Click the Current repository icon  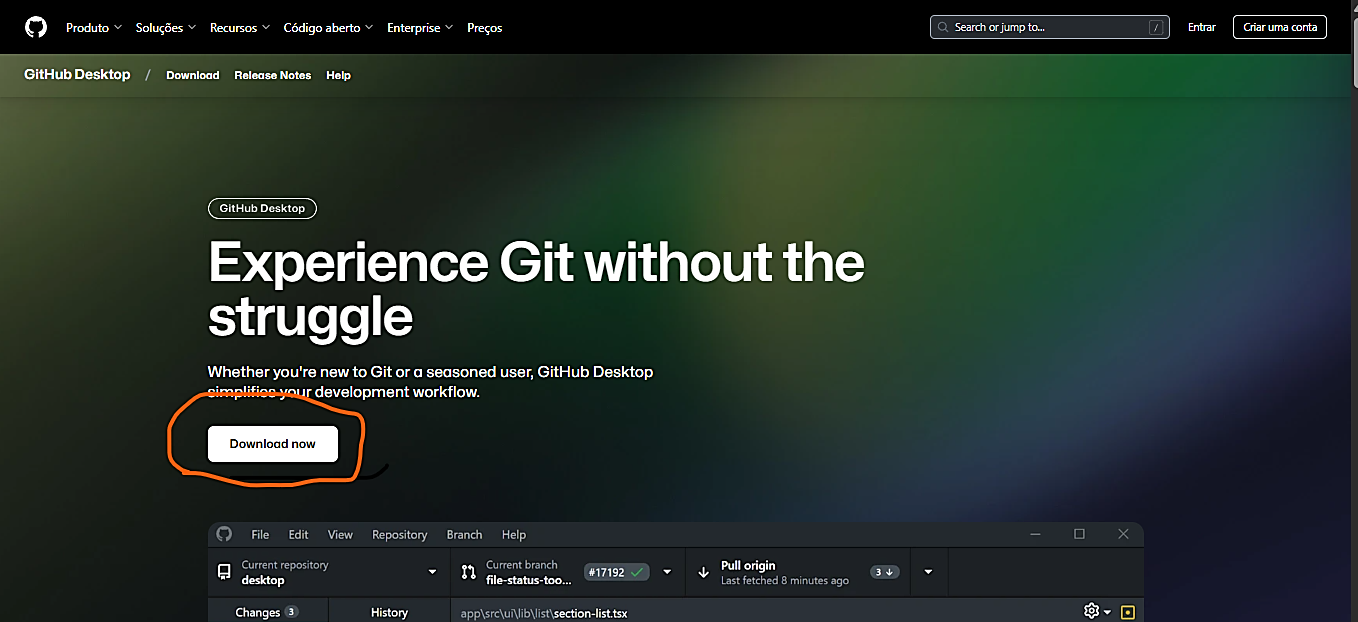224,572
